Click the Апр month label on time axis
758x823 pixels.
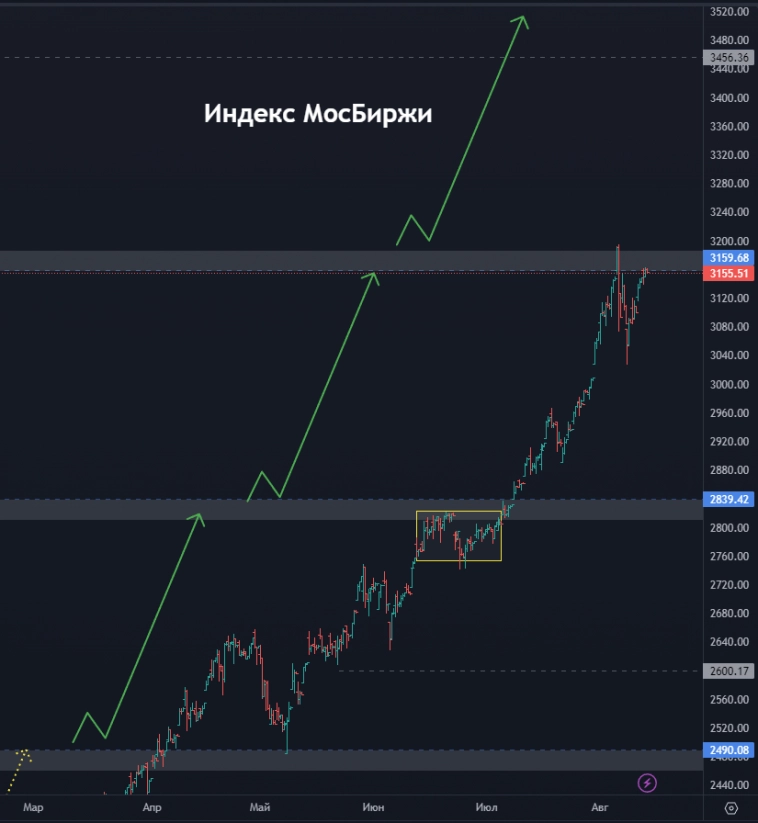(152, 807)
